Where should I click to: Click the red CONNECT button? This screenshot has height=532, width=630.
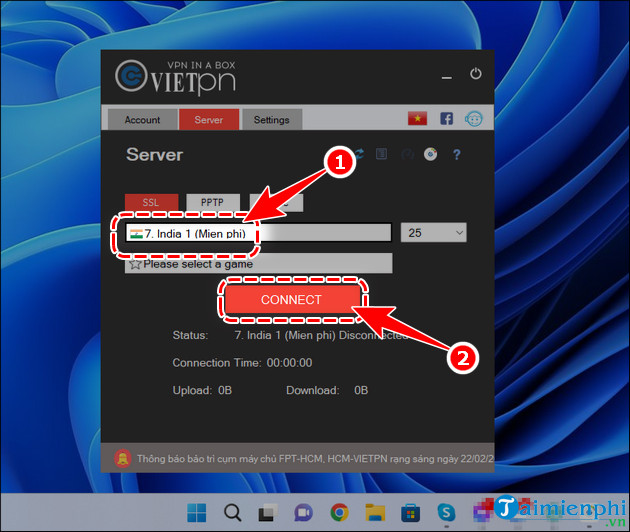coord(292,300)
